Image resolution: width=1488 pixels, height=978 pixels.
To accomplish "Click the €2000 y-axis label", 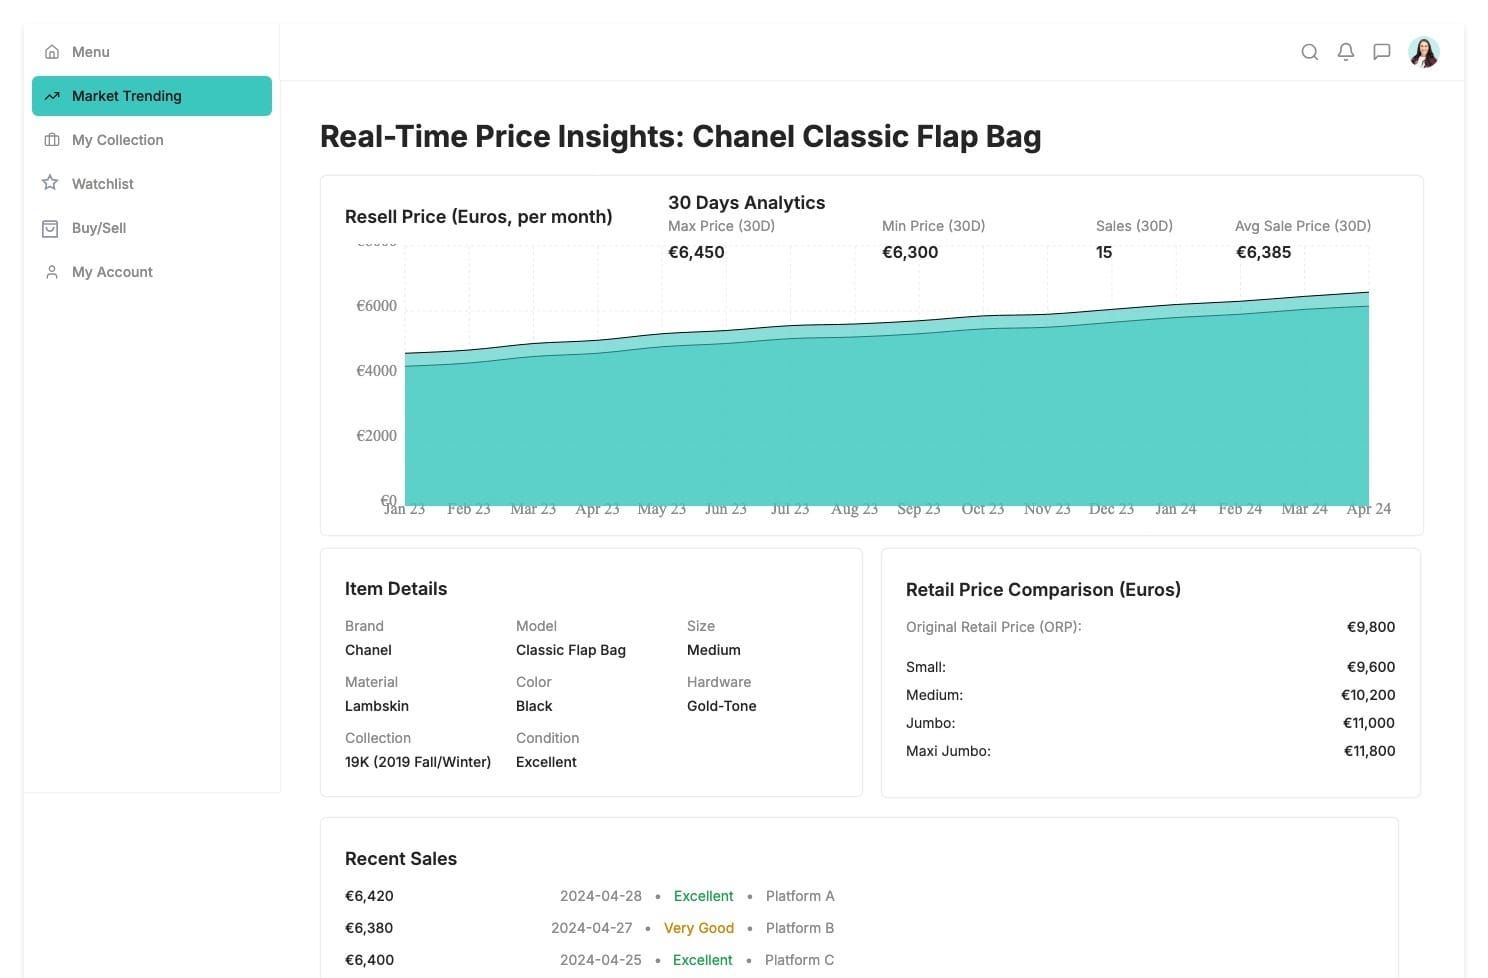I will click(377, 436).
